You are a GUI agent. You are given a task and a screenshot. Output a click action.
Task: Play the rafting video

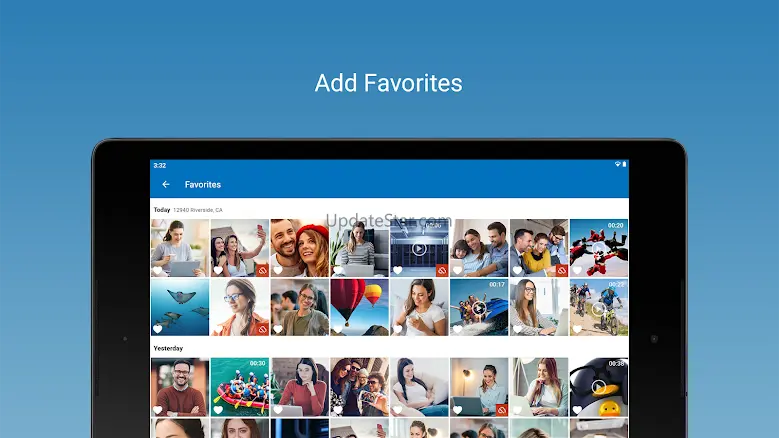coord(240,387)
